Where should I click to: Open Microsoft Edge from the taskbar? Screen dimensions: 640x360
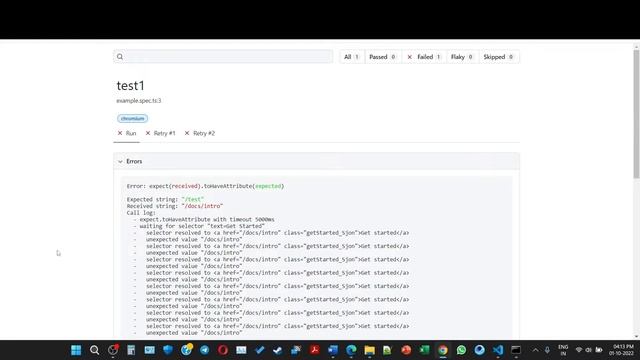(x=351, y=350)
